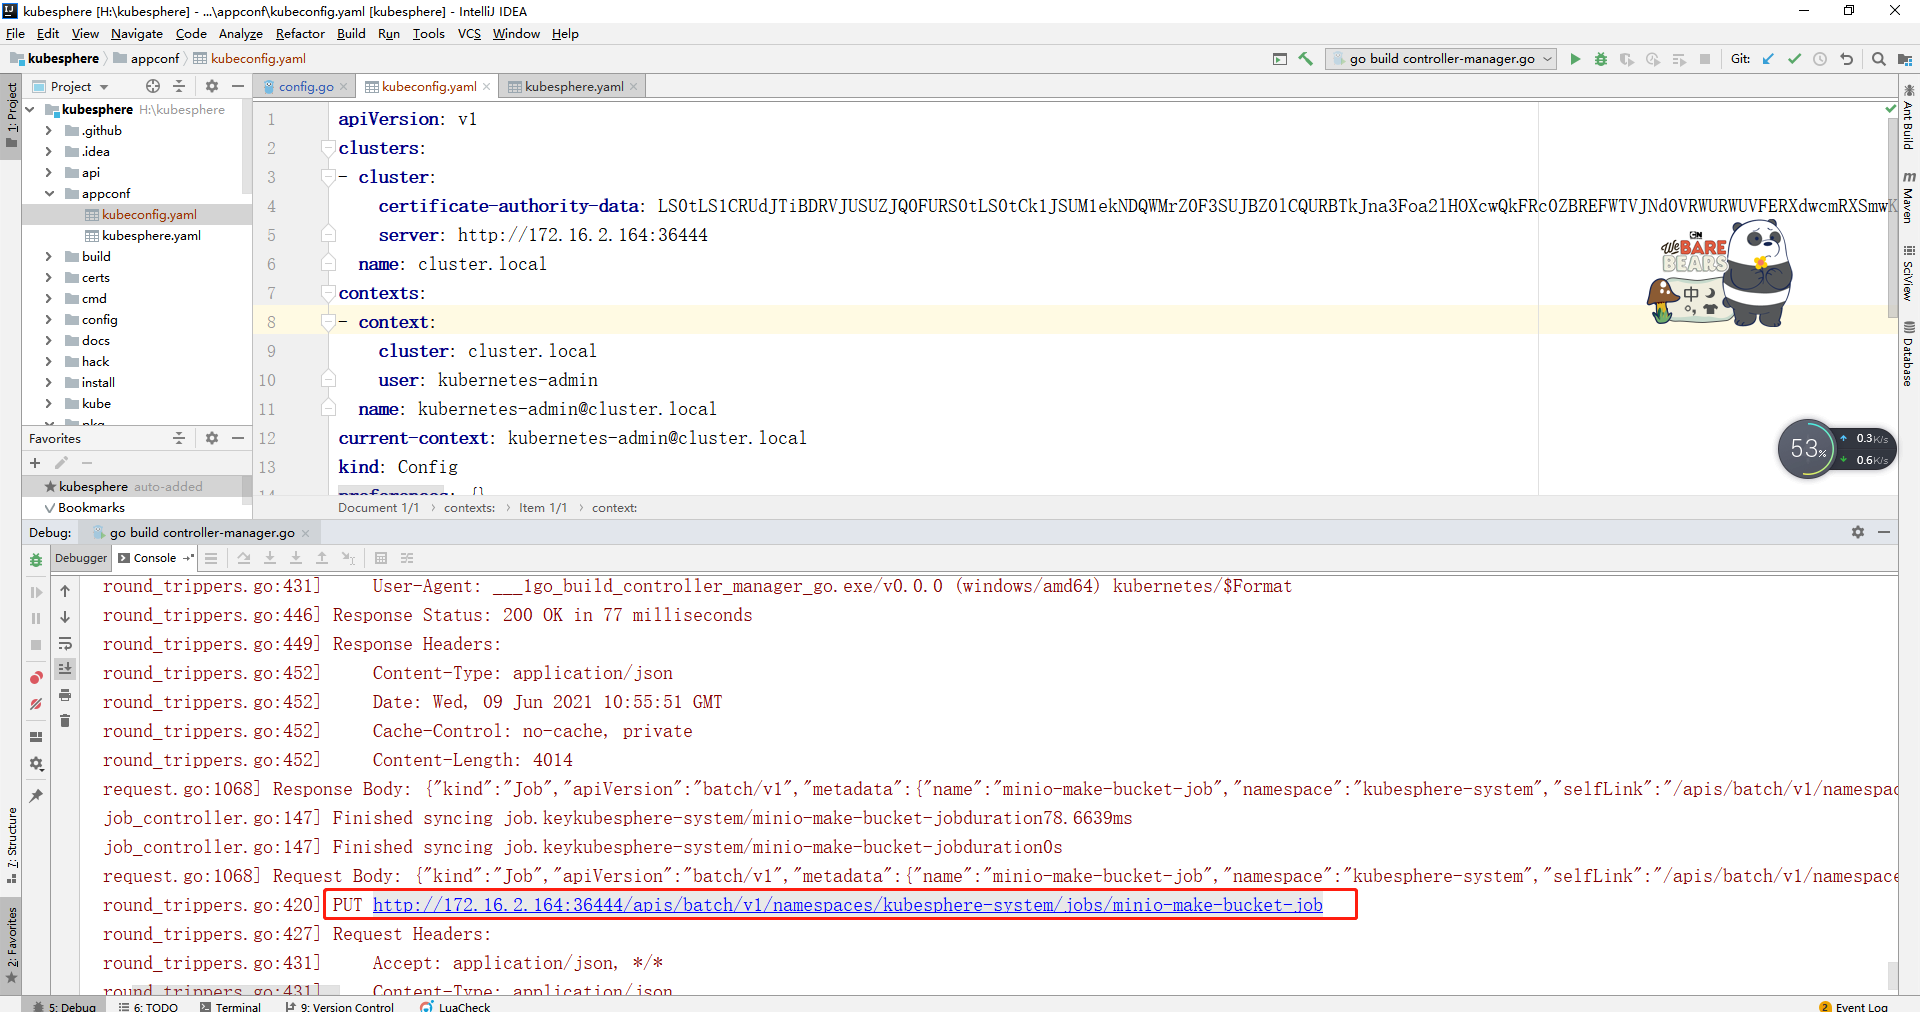Viewport: 1920px width, 1012px height.
Task: View breakpoints with the red circles icon
Action: click(36, 678)
